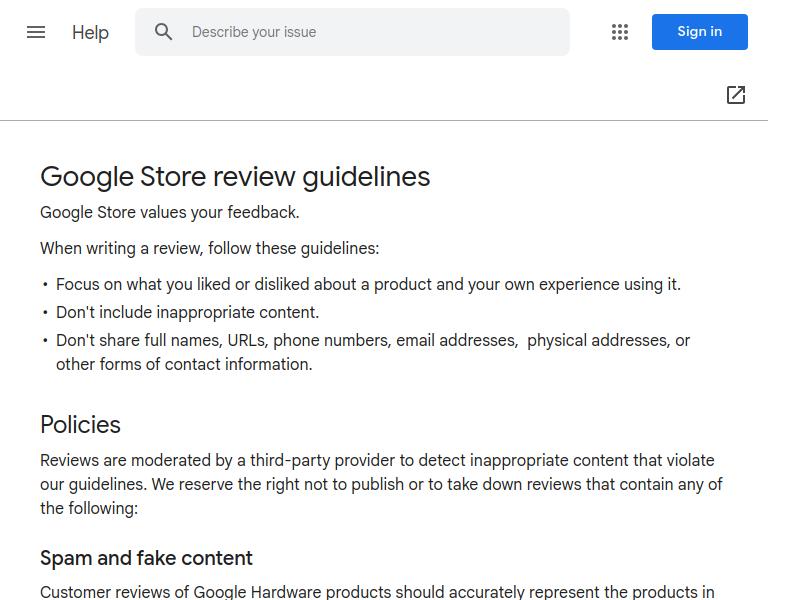Viewport: 800px width, 600px height.
Task: Click the Spam and fake content heading
Action: (x=146, y=558)
